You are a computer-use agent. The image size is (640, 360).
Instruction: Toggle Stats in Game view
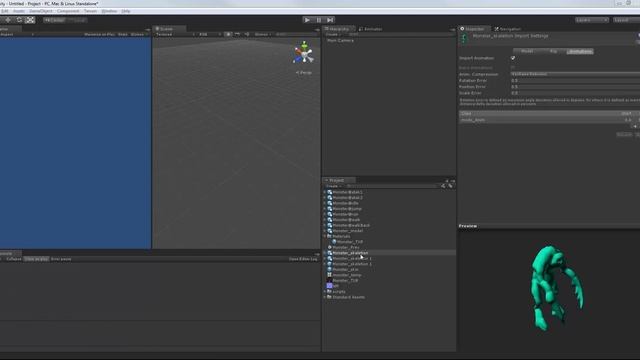pos(122,34)
